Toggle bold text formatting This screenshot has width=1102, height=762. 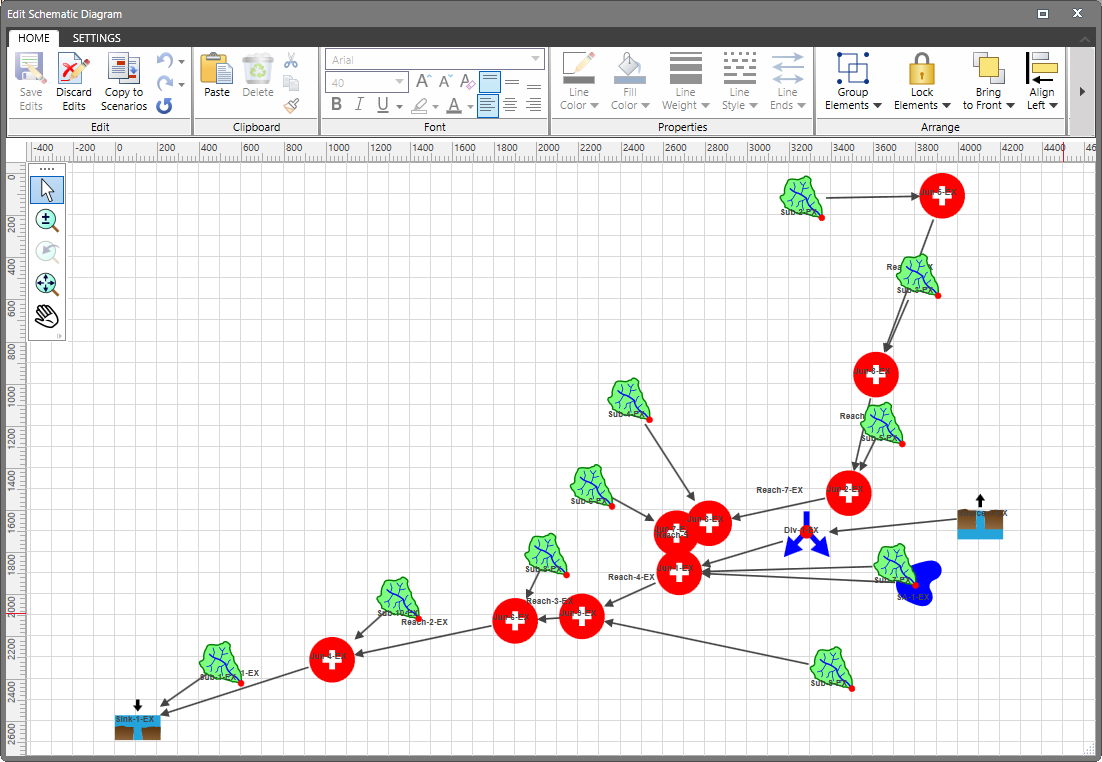[x=337, y=104]
